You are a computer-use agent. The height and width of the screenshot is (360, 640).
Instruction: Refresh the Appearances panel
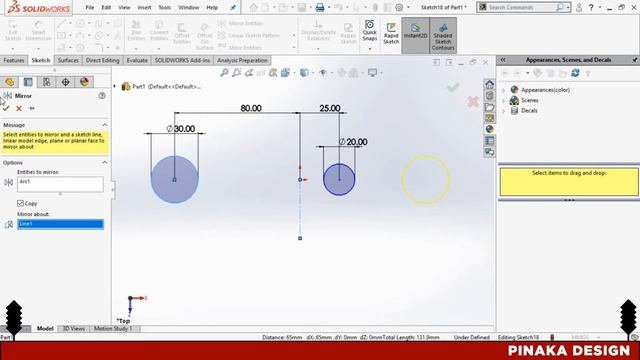576,73
